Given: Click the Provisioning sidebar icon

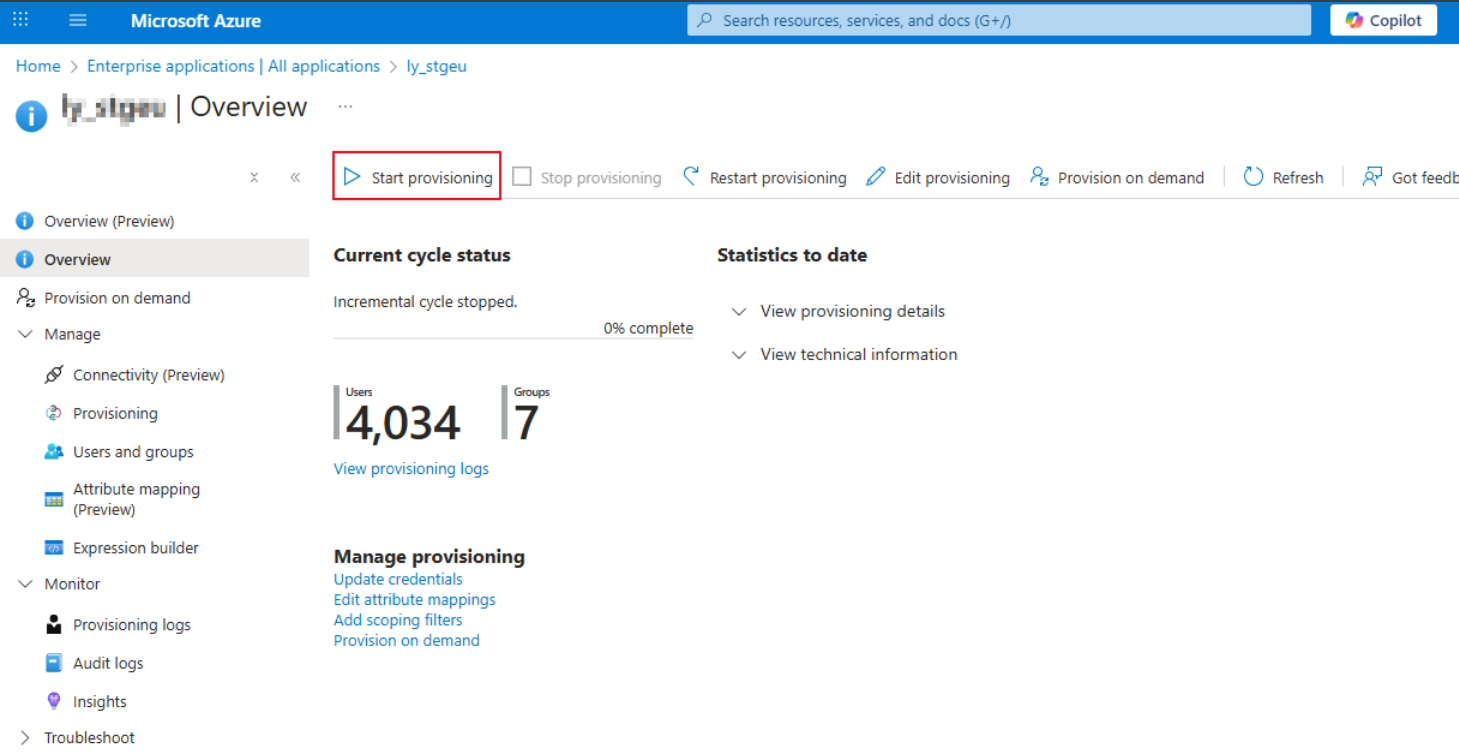Looking at the screenshot, I should click(54, 413).
